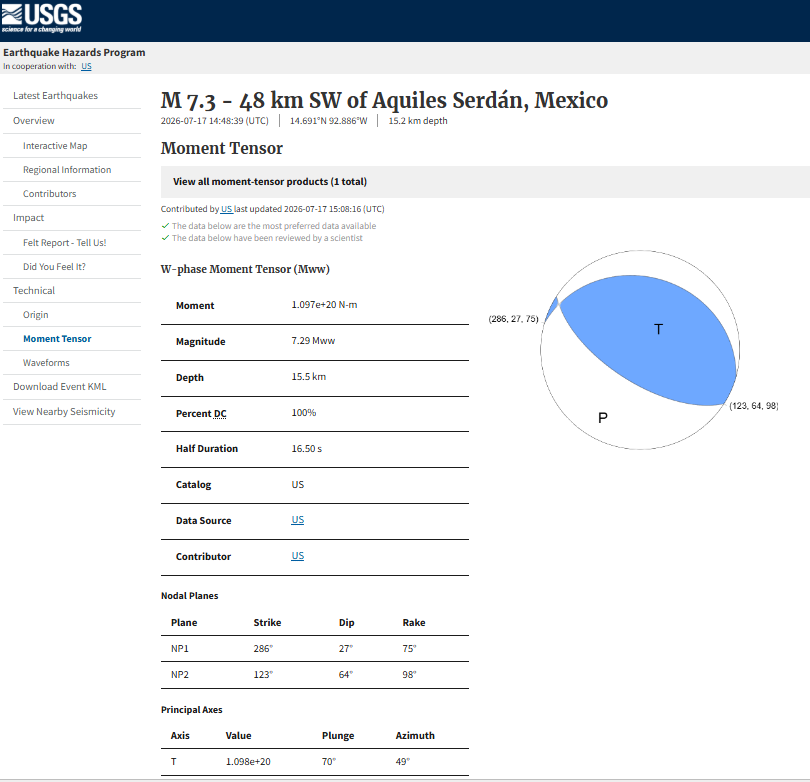Click the Azimuth column header
Viewport: 810px width, 782px height.
[415, 736]
